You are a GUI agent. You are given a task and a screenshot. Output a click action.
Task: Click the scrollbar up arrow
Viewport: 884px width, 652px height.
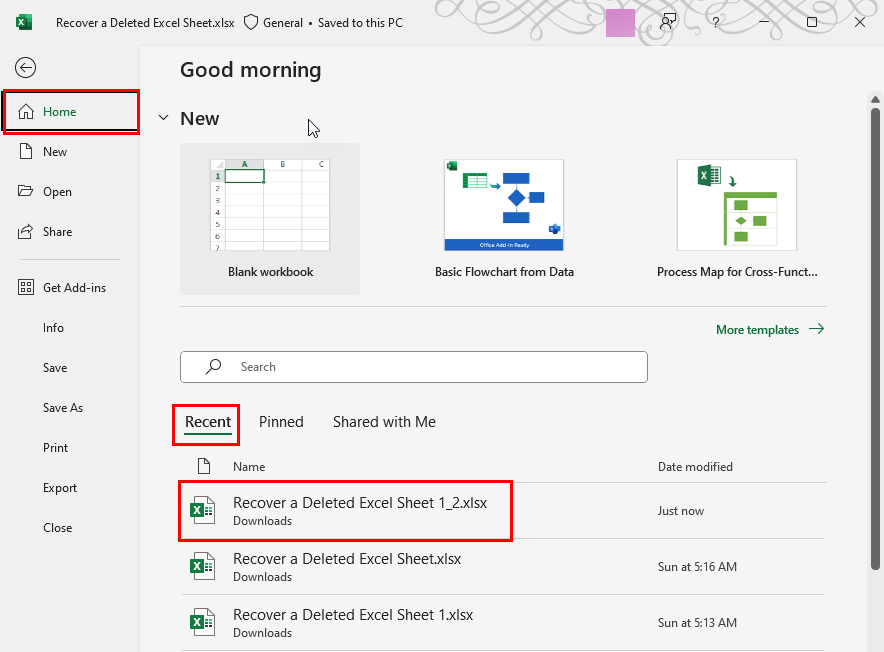[x=875, y=100]
